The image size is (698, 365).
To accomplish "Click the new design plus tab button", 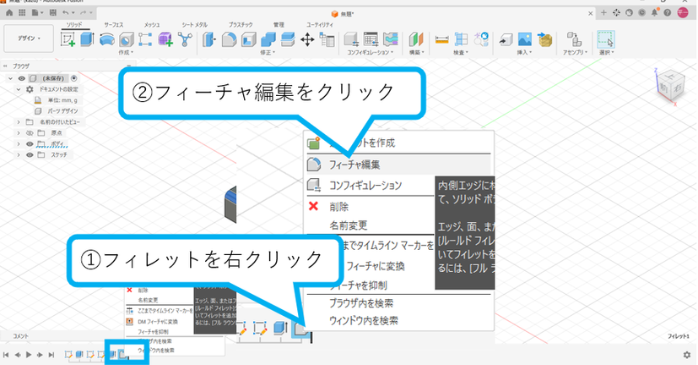I will pyautogui.click(x=604, y=13).
